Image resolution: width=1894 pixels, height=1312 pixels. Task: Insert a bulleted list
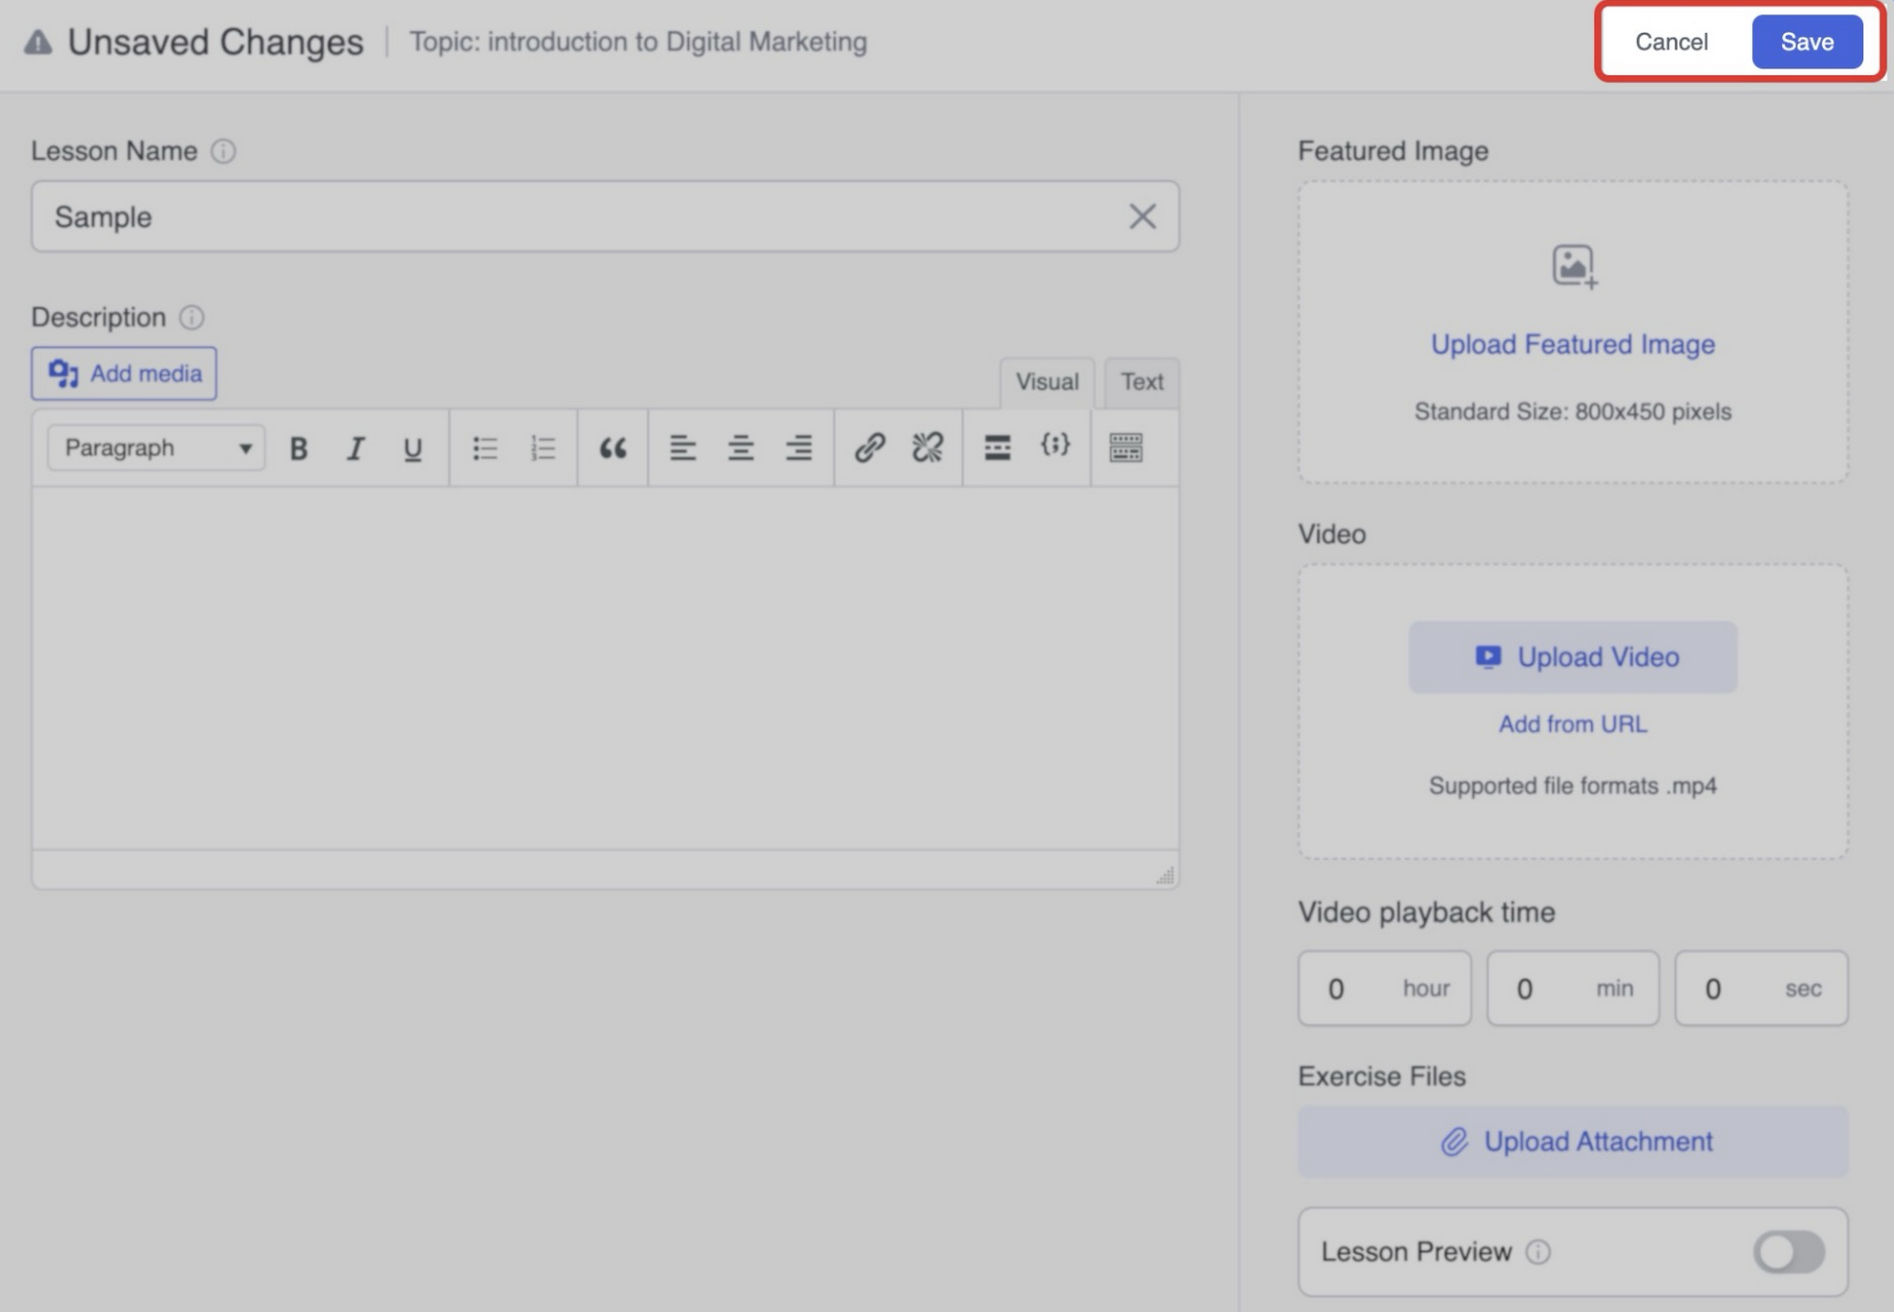(x=485, y=448)
